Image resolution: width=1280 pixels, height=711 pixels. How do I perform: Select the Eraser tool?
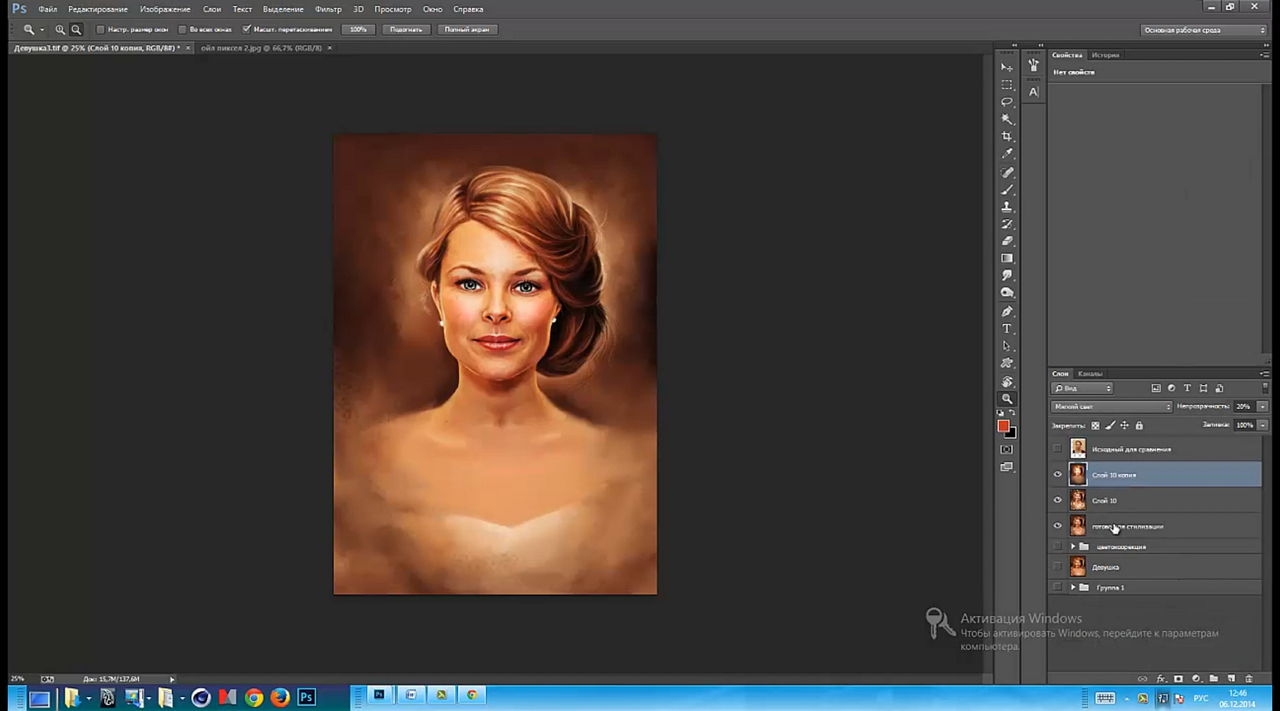click(1007, 241)
